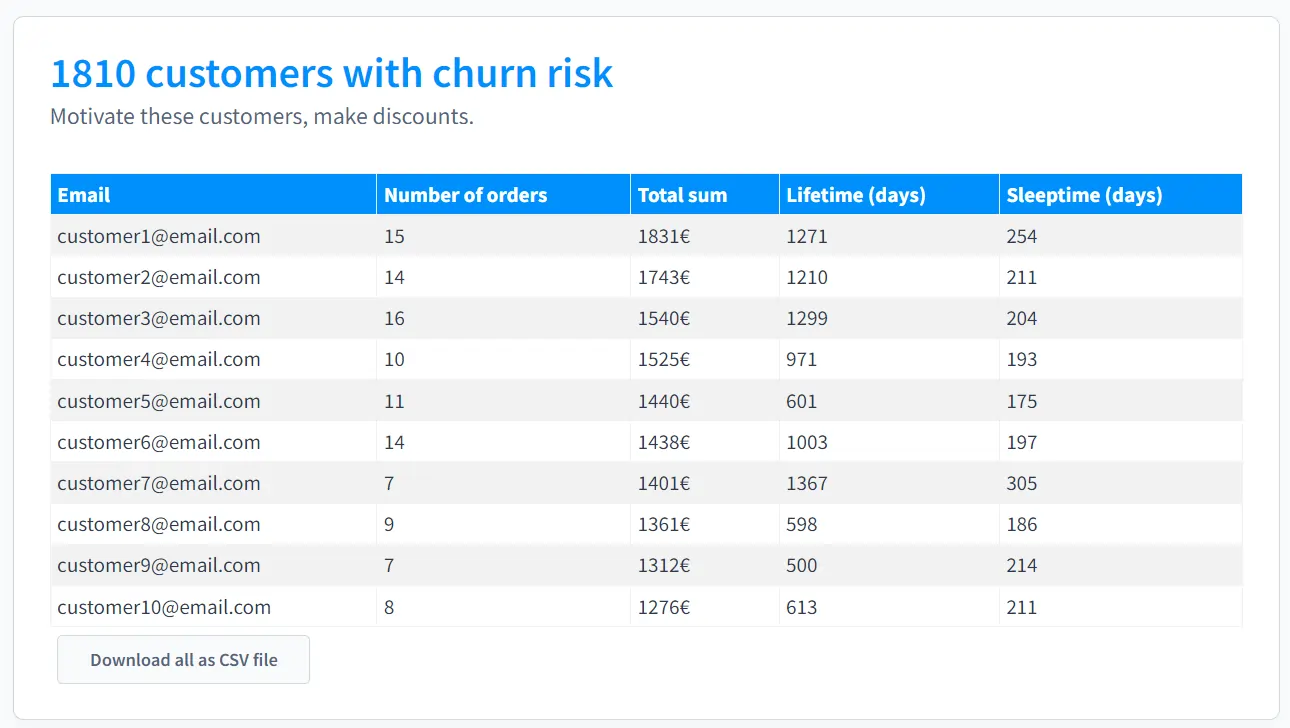Image resolution: width=1290 pixels, height=728 pixels.
Task: Select customer7@email.com email cell
Action: 213,483
